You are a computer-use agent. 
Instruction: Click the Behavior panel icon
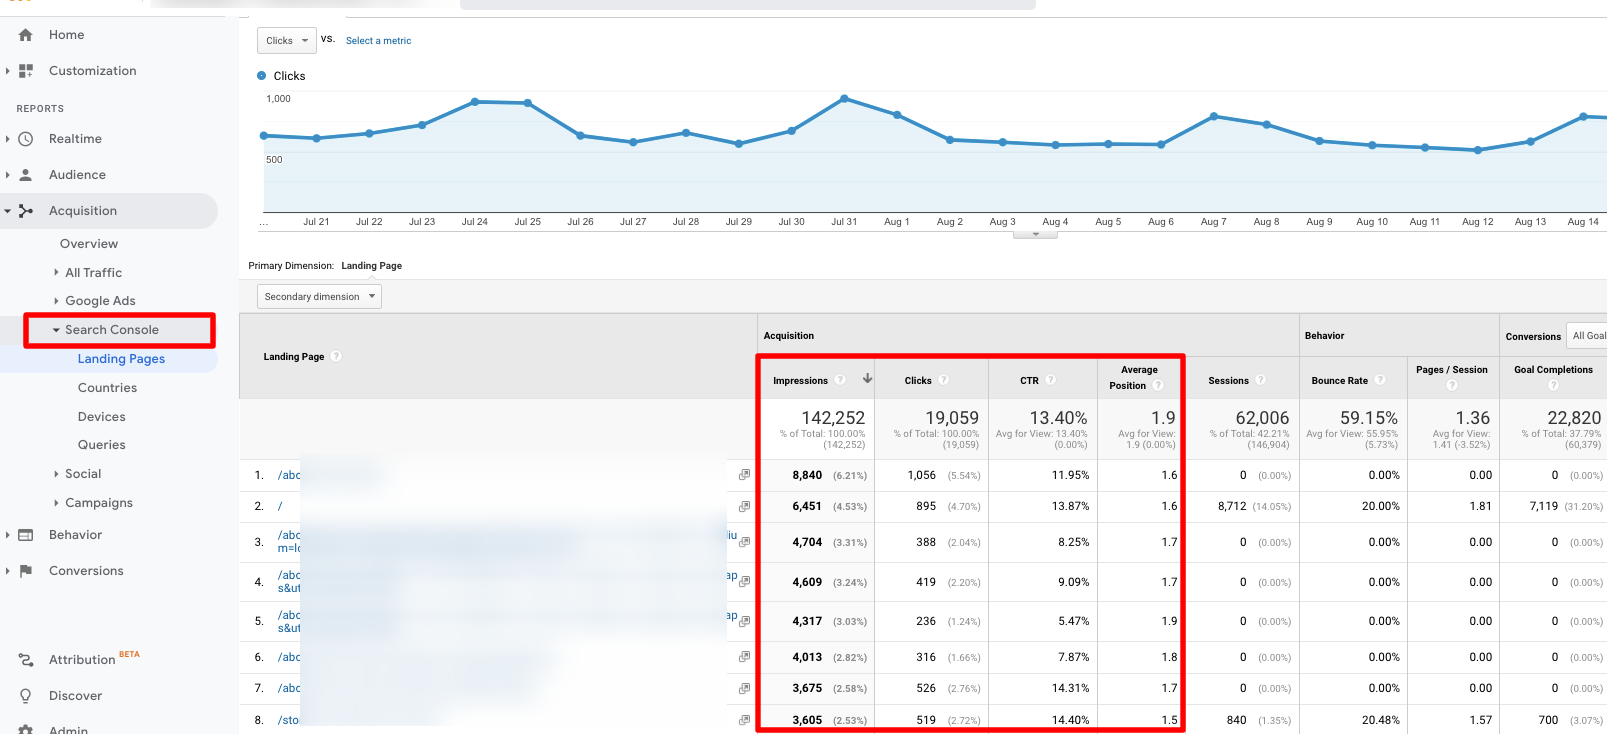pyautogui.click(x=26, y=535)
